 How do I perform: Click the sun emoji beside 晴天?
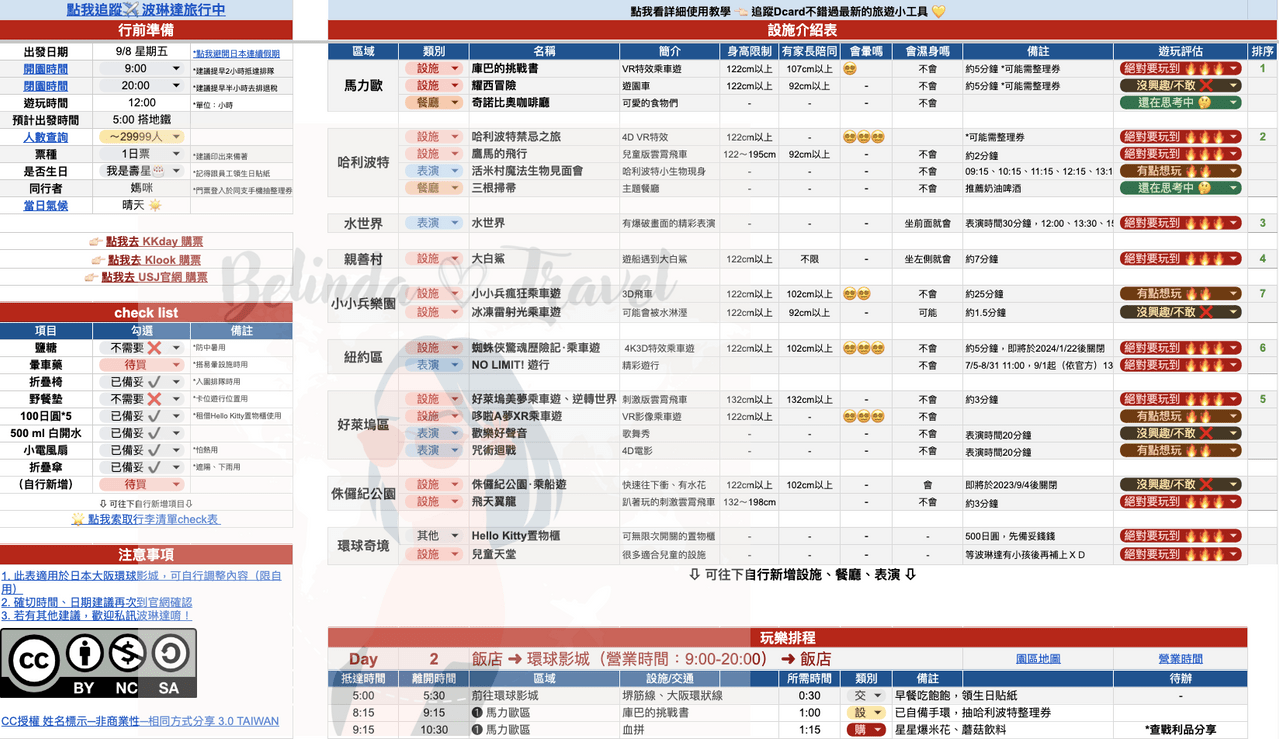[154, 205]
